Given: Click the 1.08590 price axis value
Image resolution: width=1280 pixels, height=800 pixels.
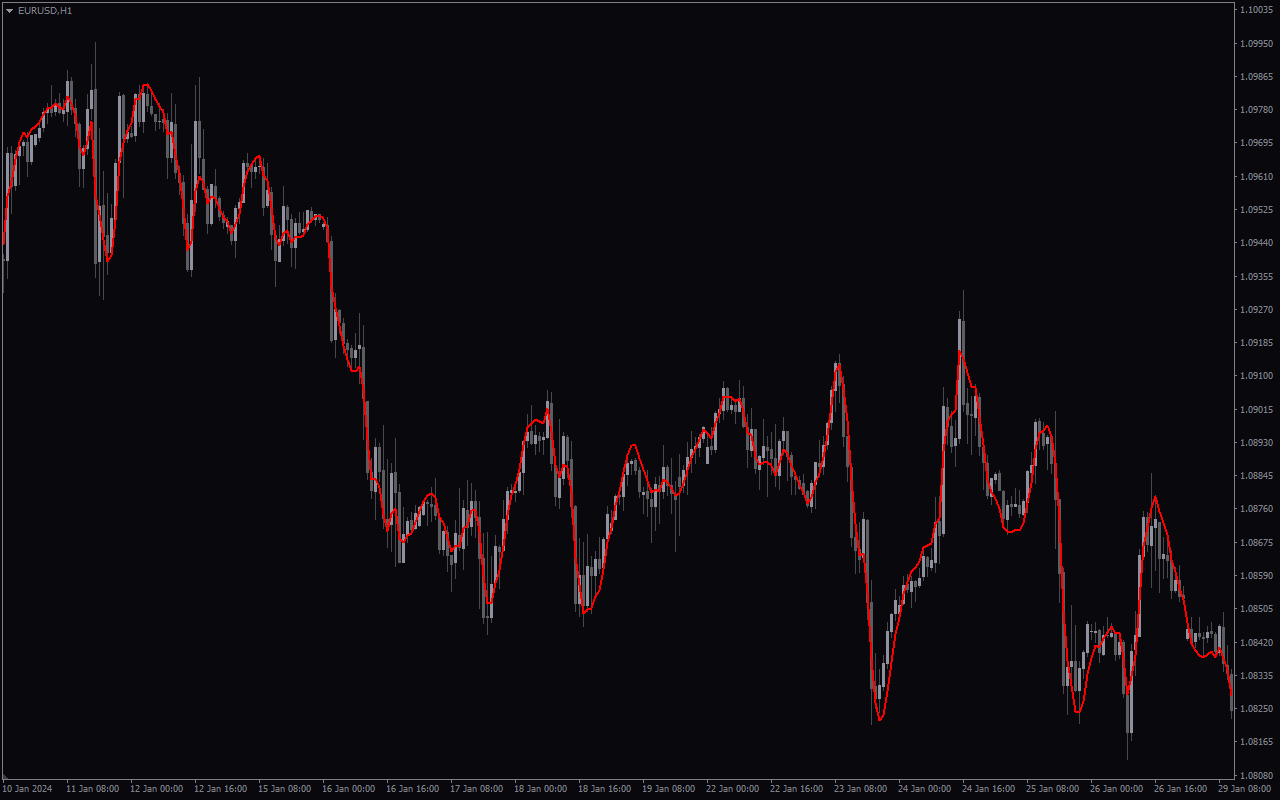Looking at the screenshot, I should click(x=1256, y=575).
